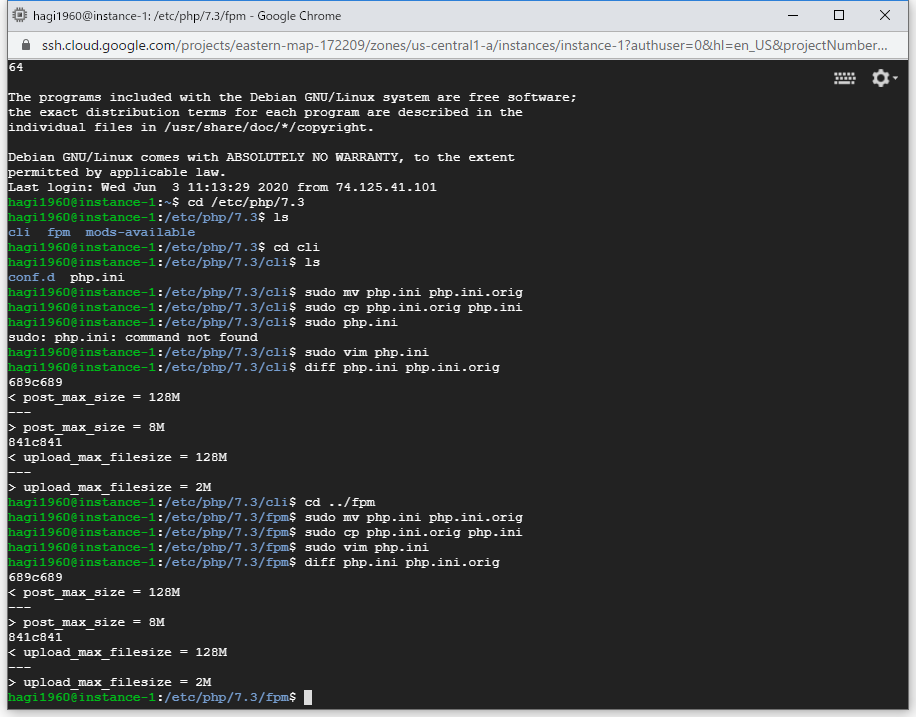The width and height of the screenshot is (916, 717).
Task: Click 'The programs included with the Debian' line
Action: point(292,97)
